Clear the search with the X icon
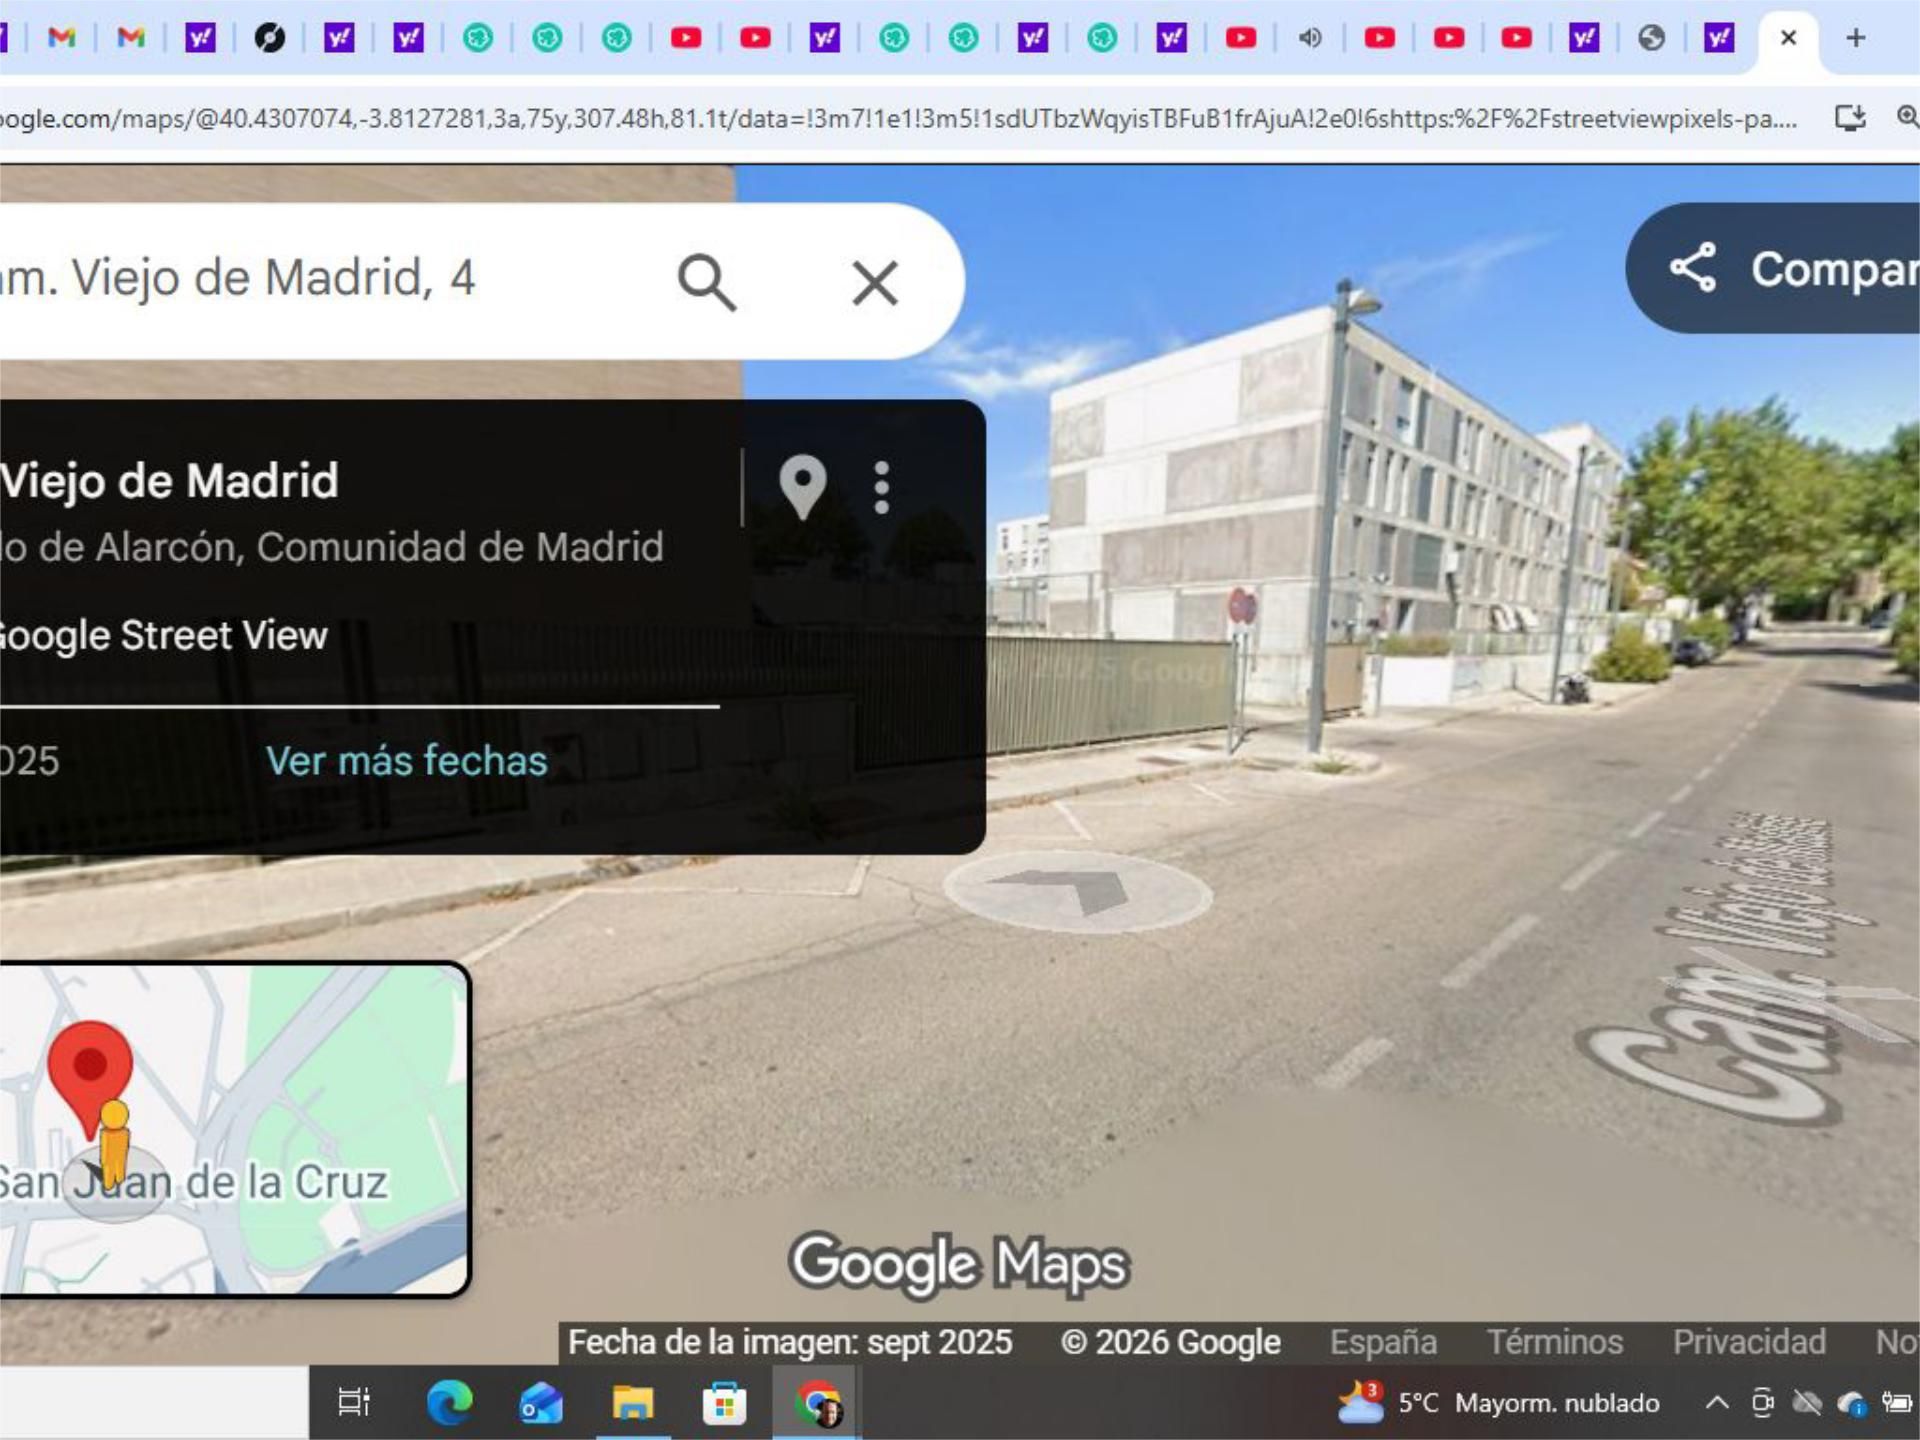Screen dimensions: 1920x1440 874,282
